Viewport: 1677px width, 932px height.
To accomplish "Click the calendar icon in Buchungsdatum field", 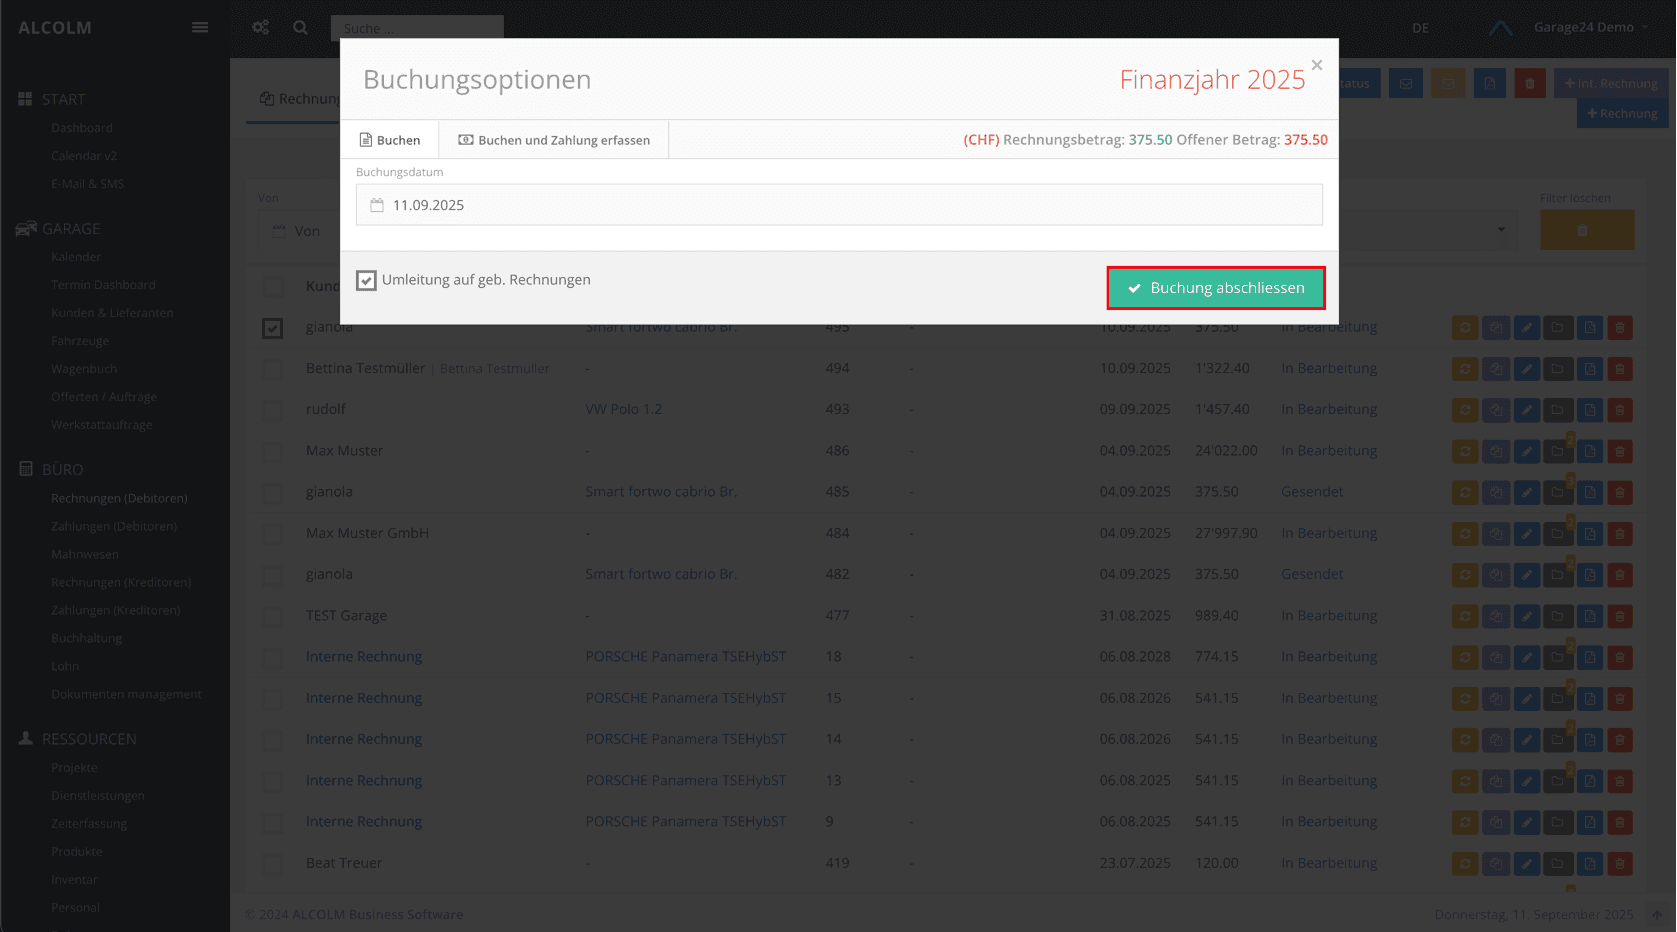I will coord(377,205).
